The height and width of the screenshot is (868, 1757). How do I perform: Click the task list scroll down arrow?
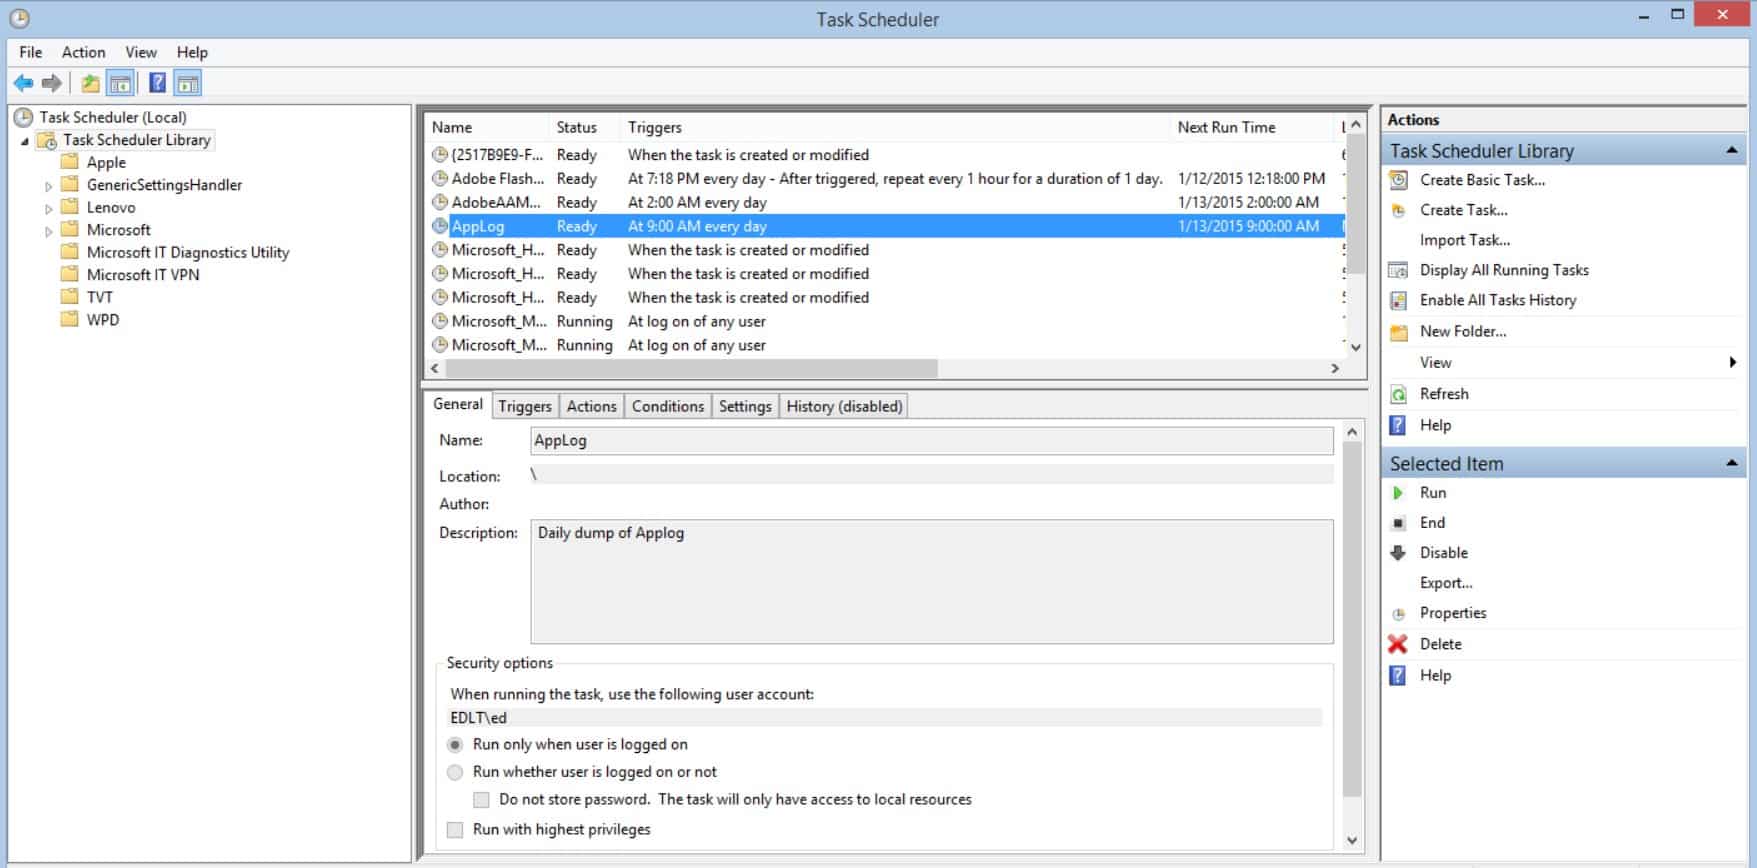click(1356, 347)
